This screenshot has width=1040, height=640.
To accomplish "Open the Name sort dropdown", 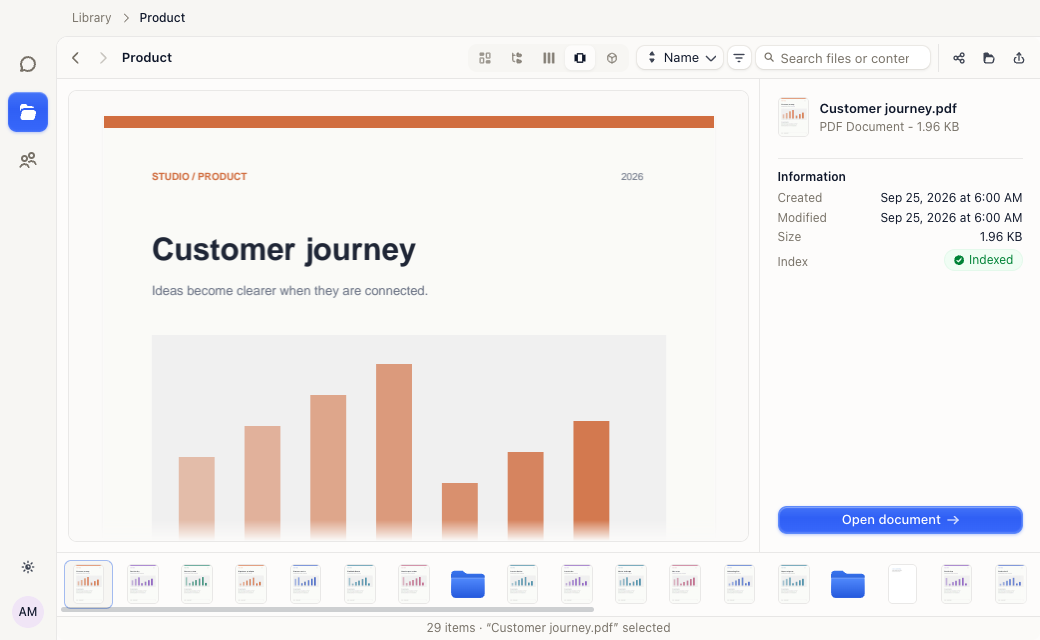I will click(680, 58).
